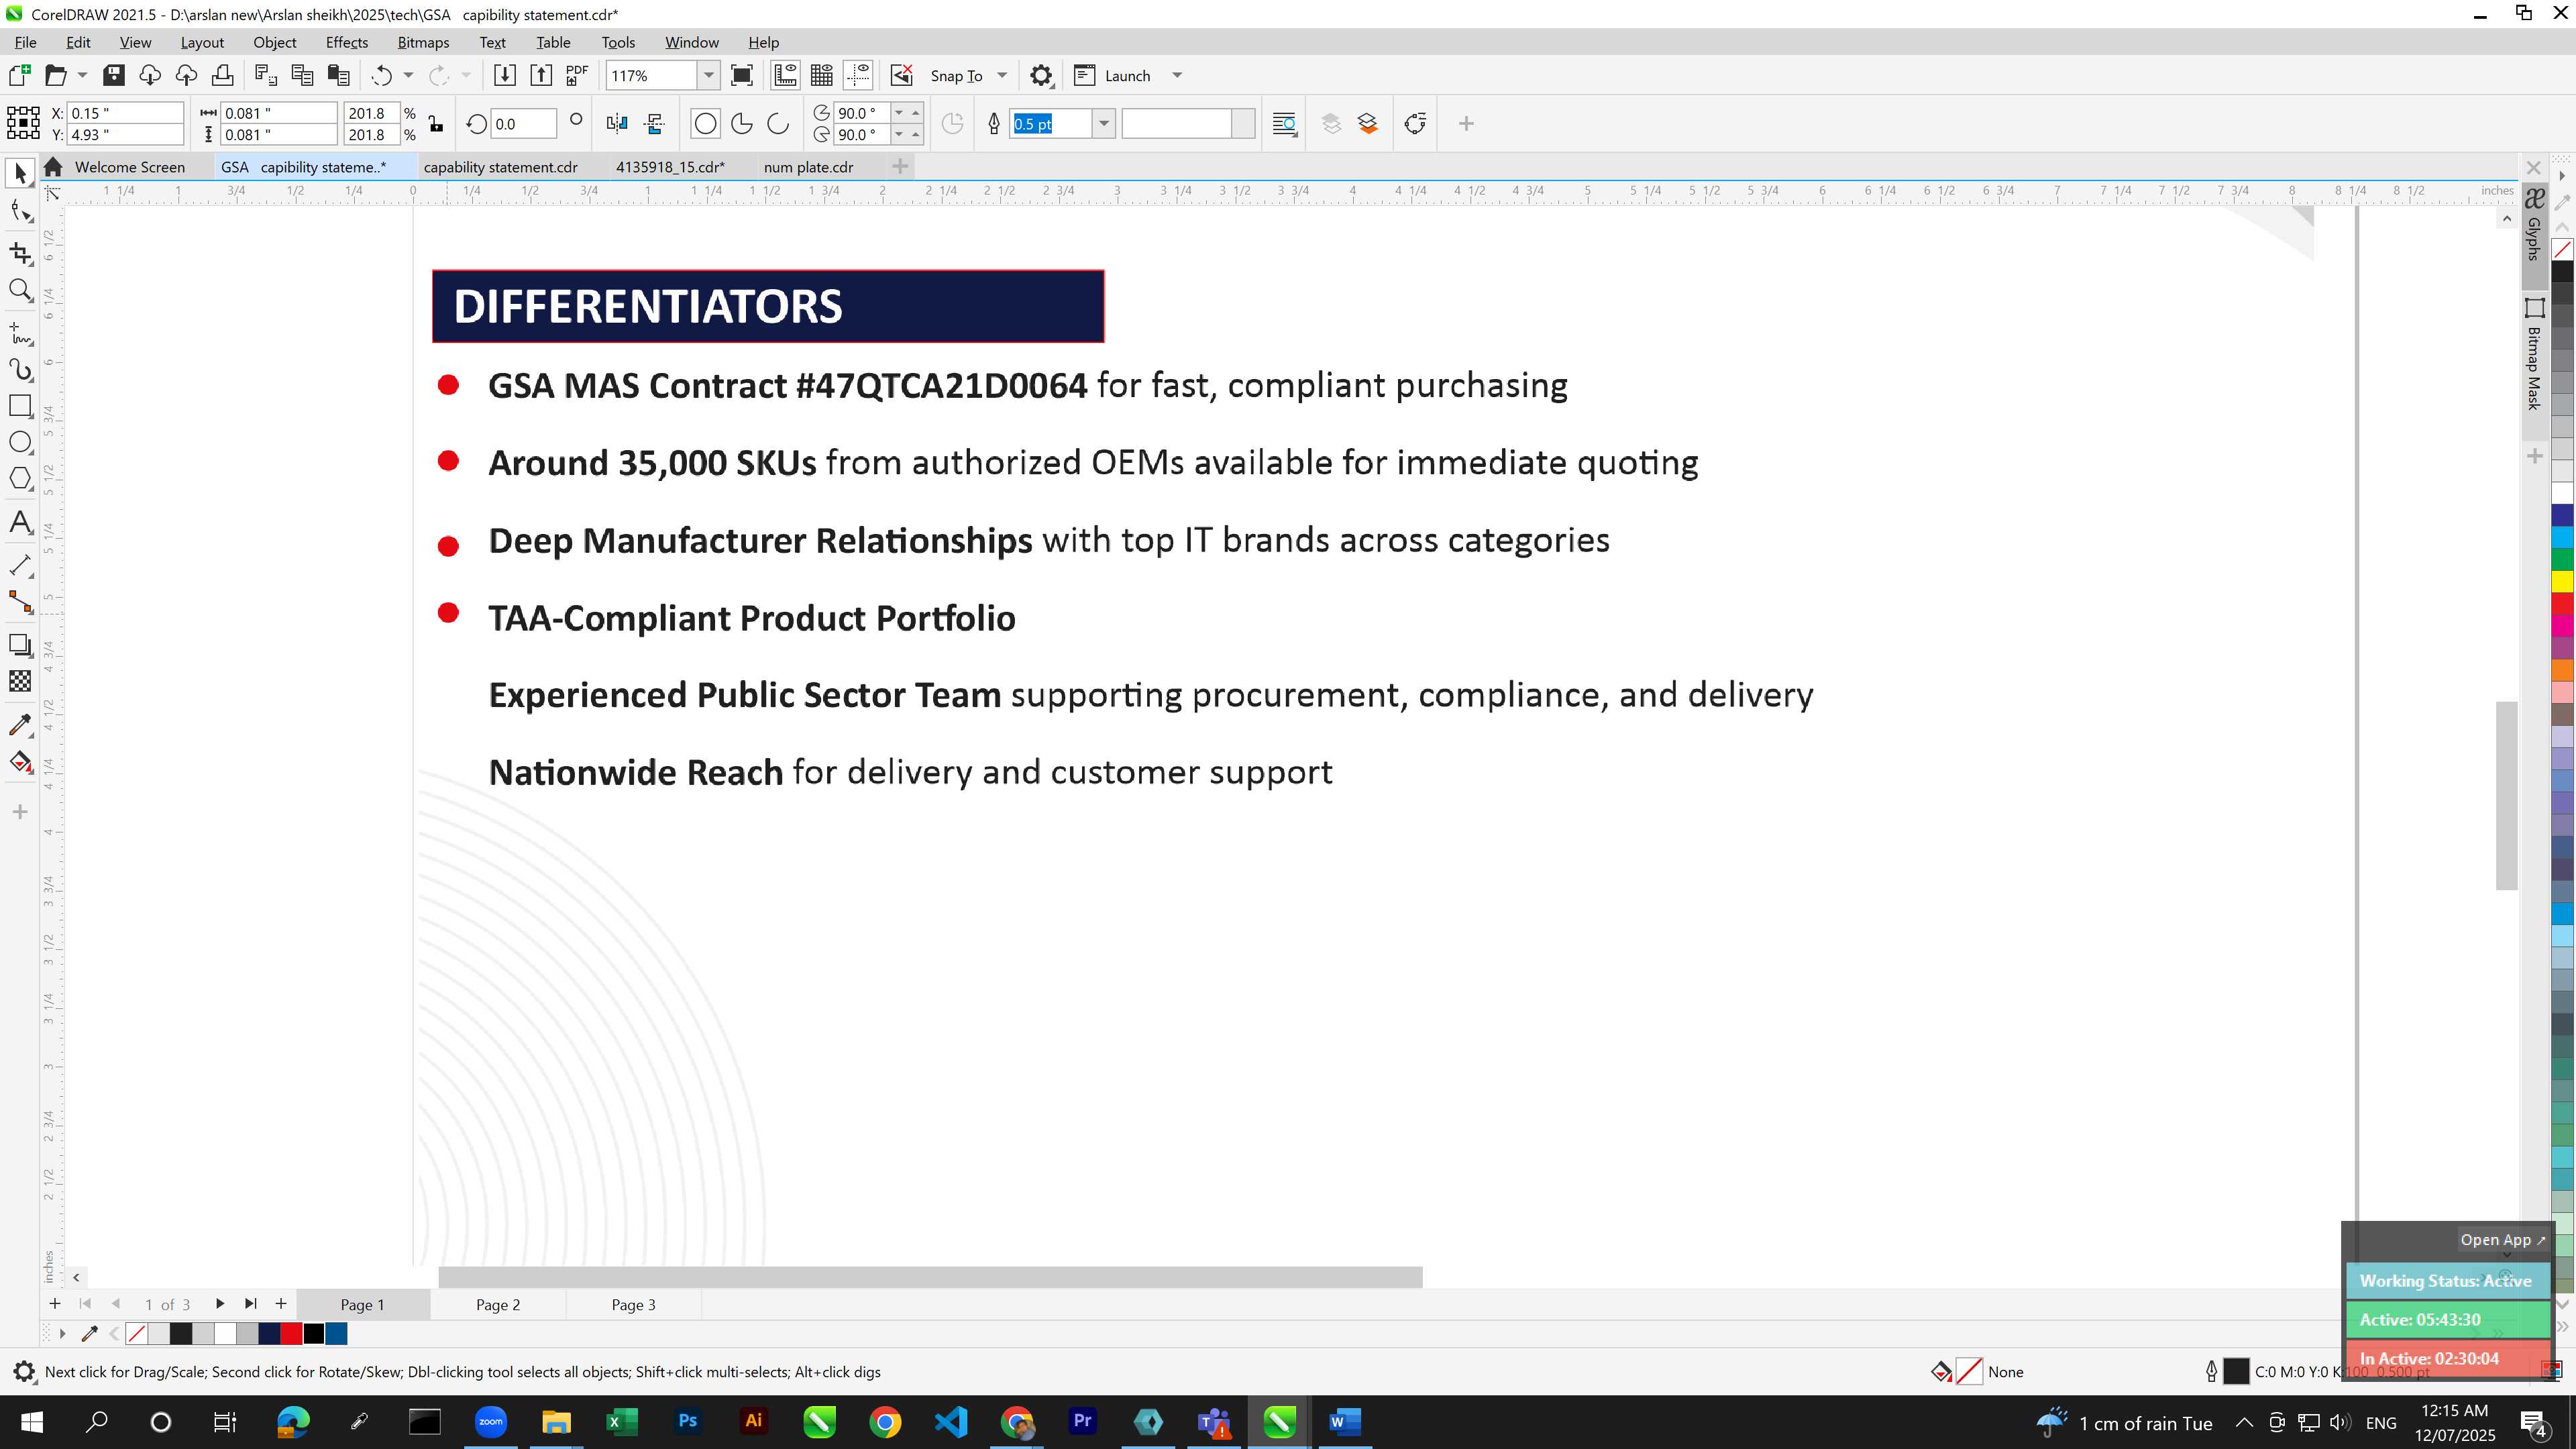
Task: Click the X position field
Action: 125,113
